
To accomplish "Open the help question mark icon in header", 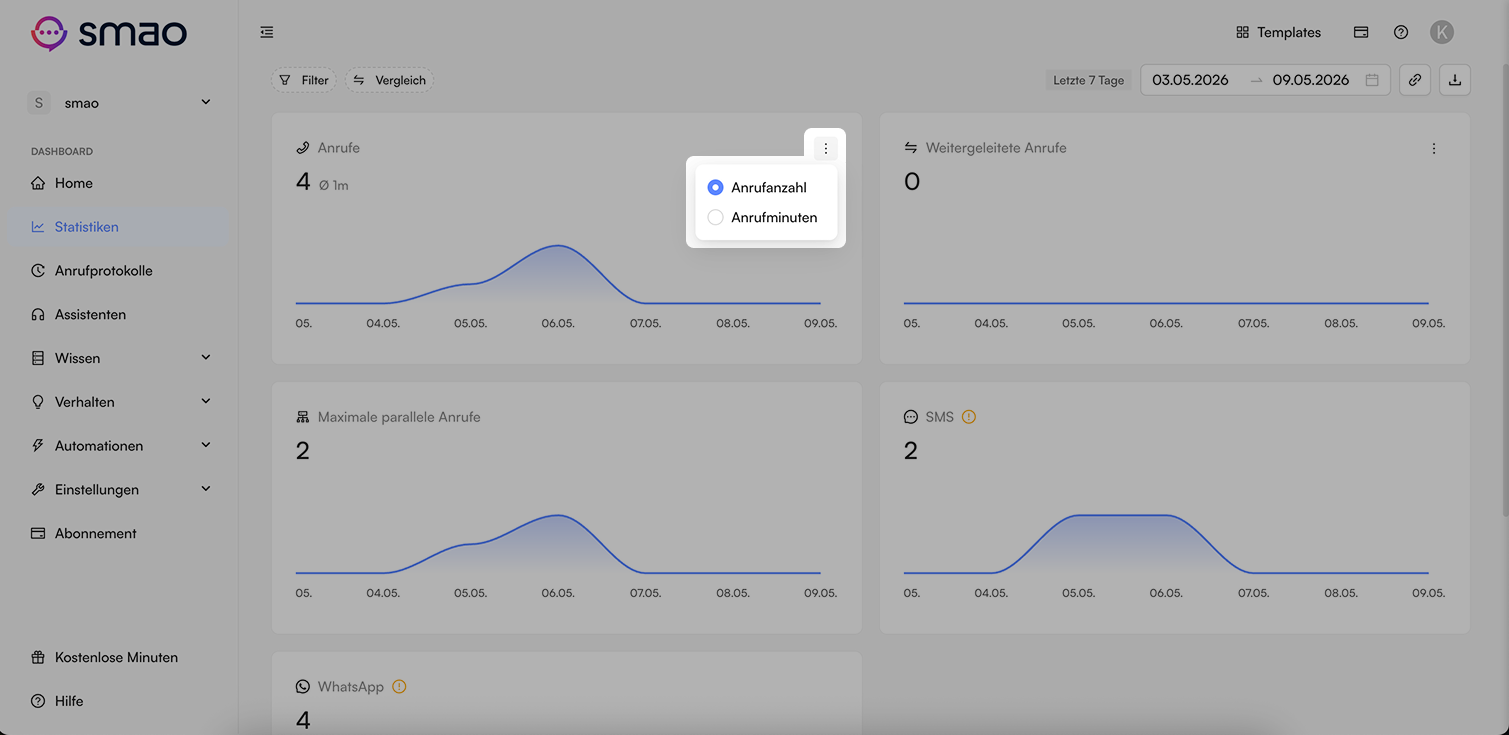I will click(1401, 32).
